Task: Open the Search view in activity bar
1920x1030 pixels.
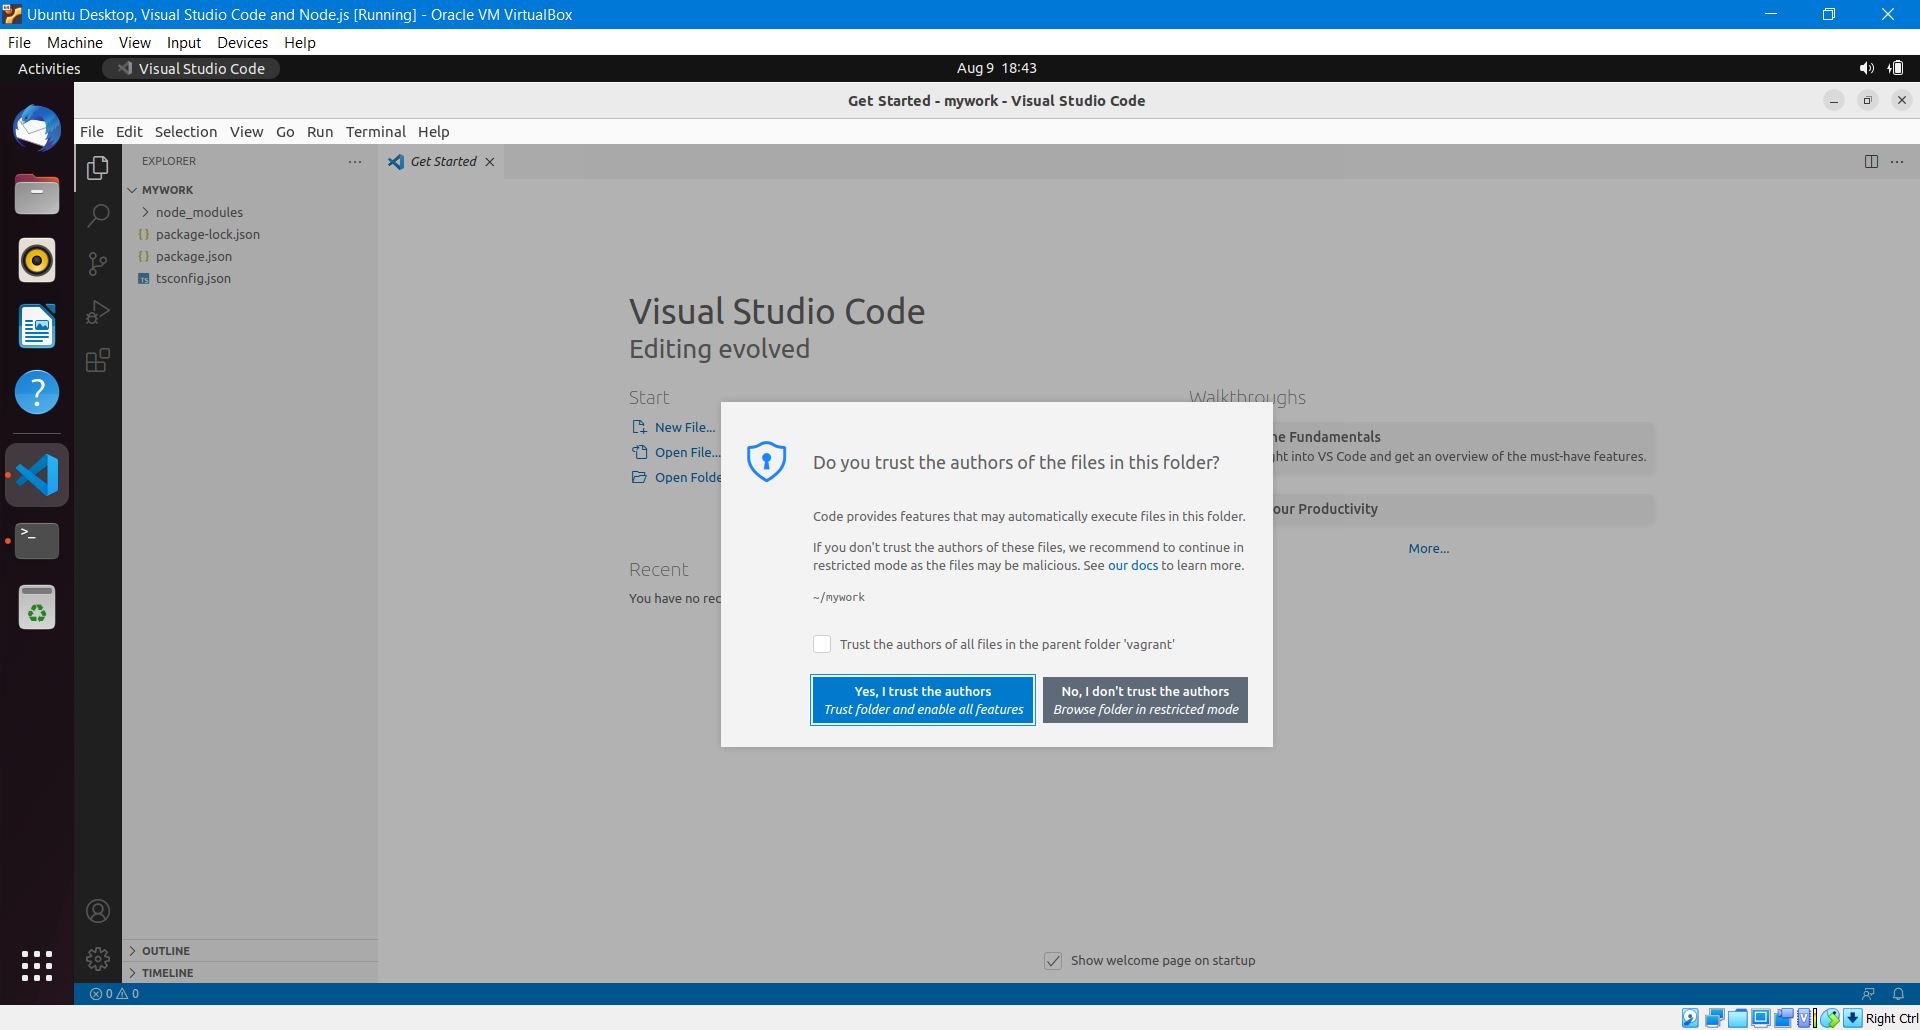Action: pos(98,215)
